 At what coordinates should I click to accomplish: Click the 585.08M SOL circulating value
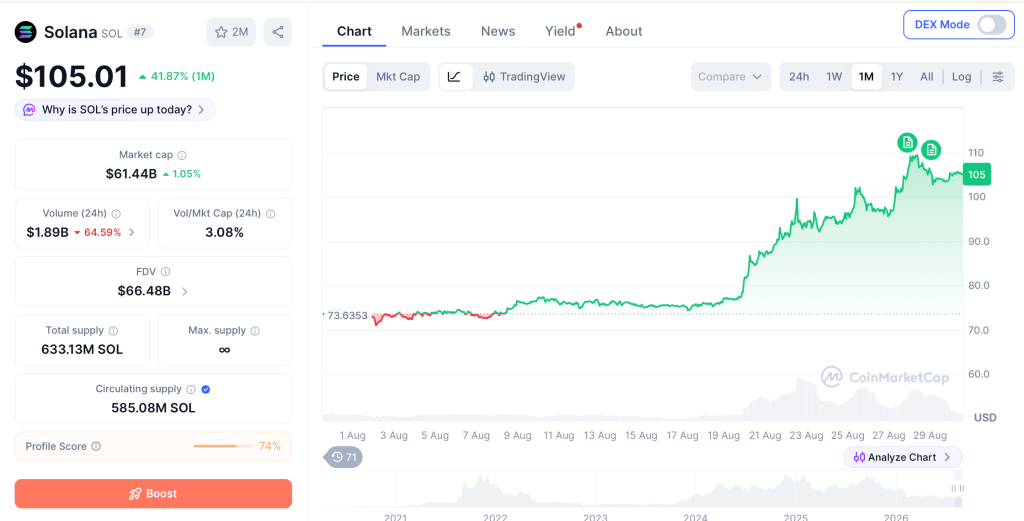click(153, 408)
